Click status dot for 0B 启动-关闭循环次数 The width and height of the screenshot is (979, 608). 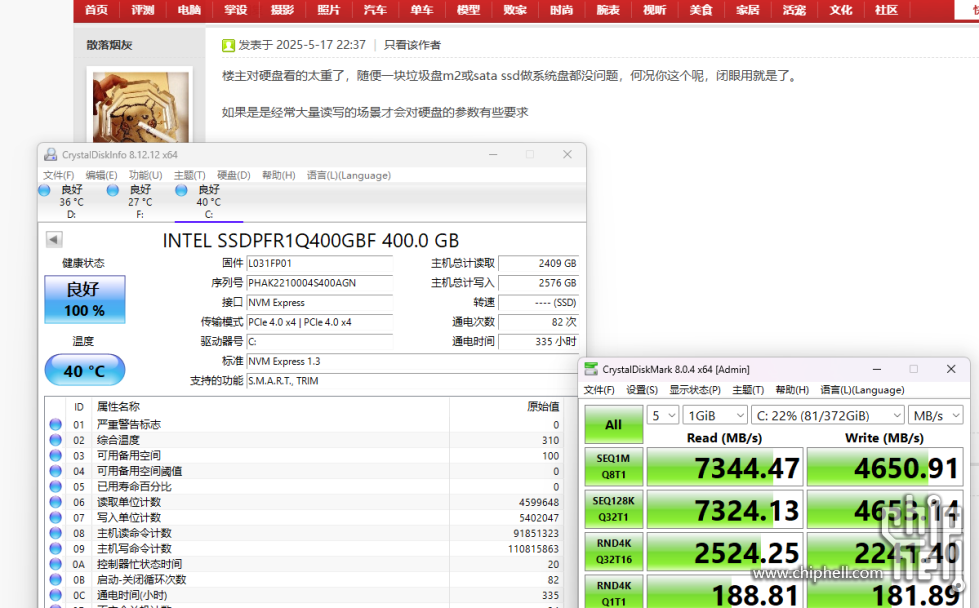56,579
